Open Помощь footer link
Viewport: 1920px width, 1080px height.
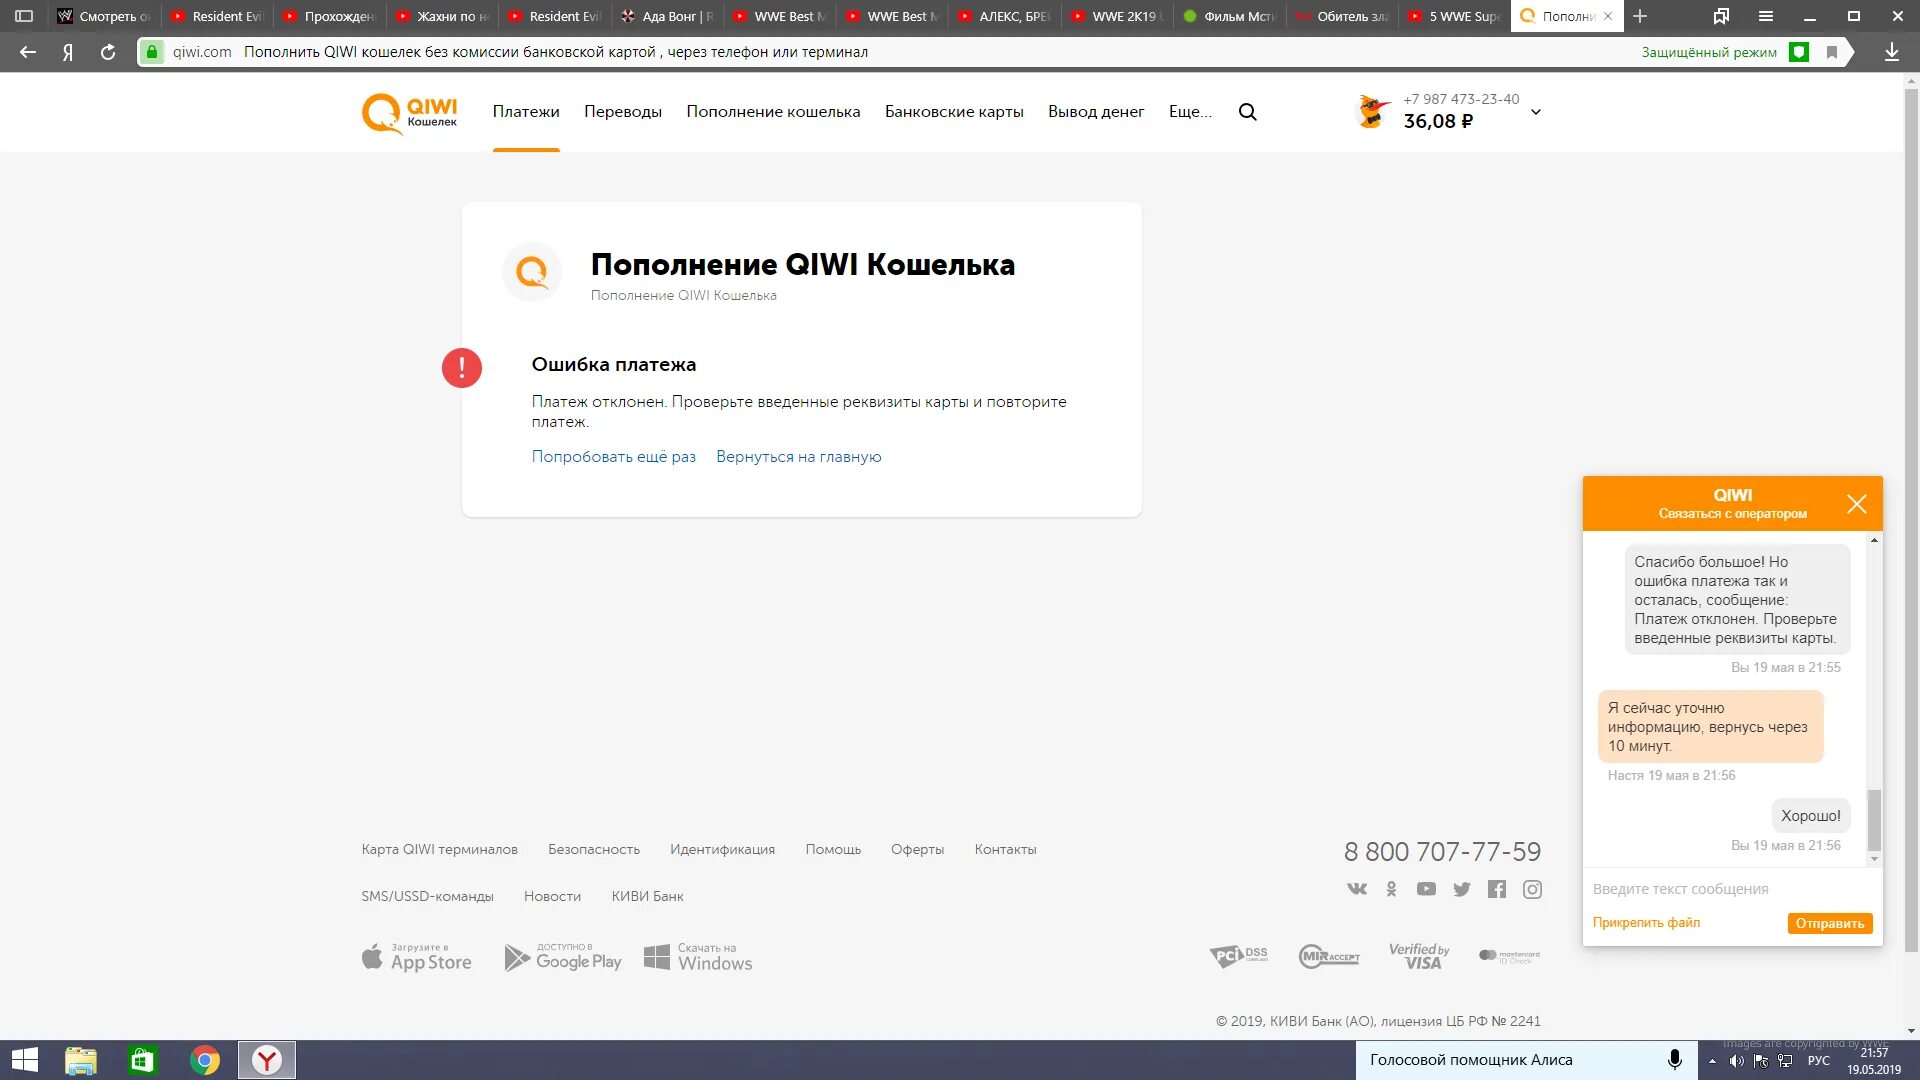pos(833,849)
